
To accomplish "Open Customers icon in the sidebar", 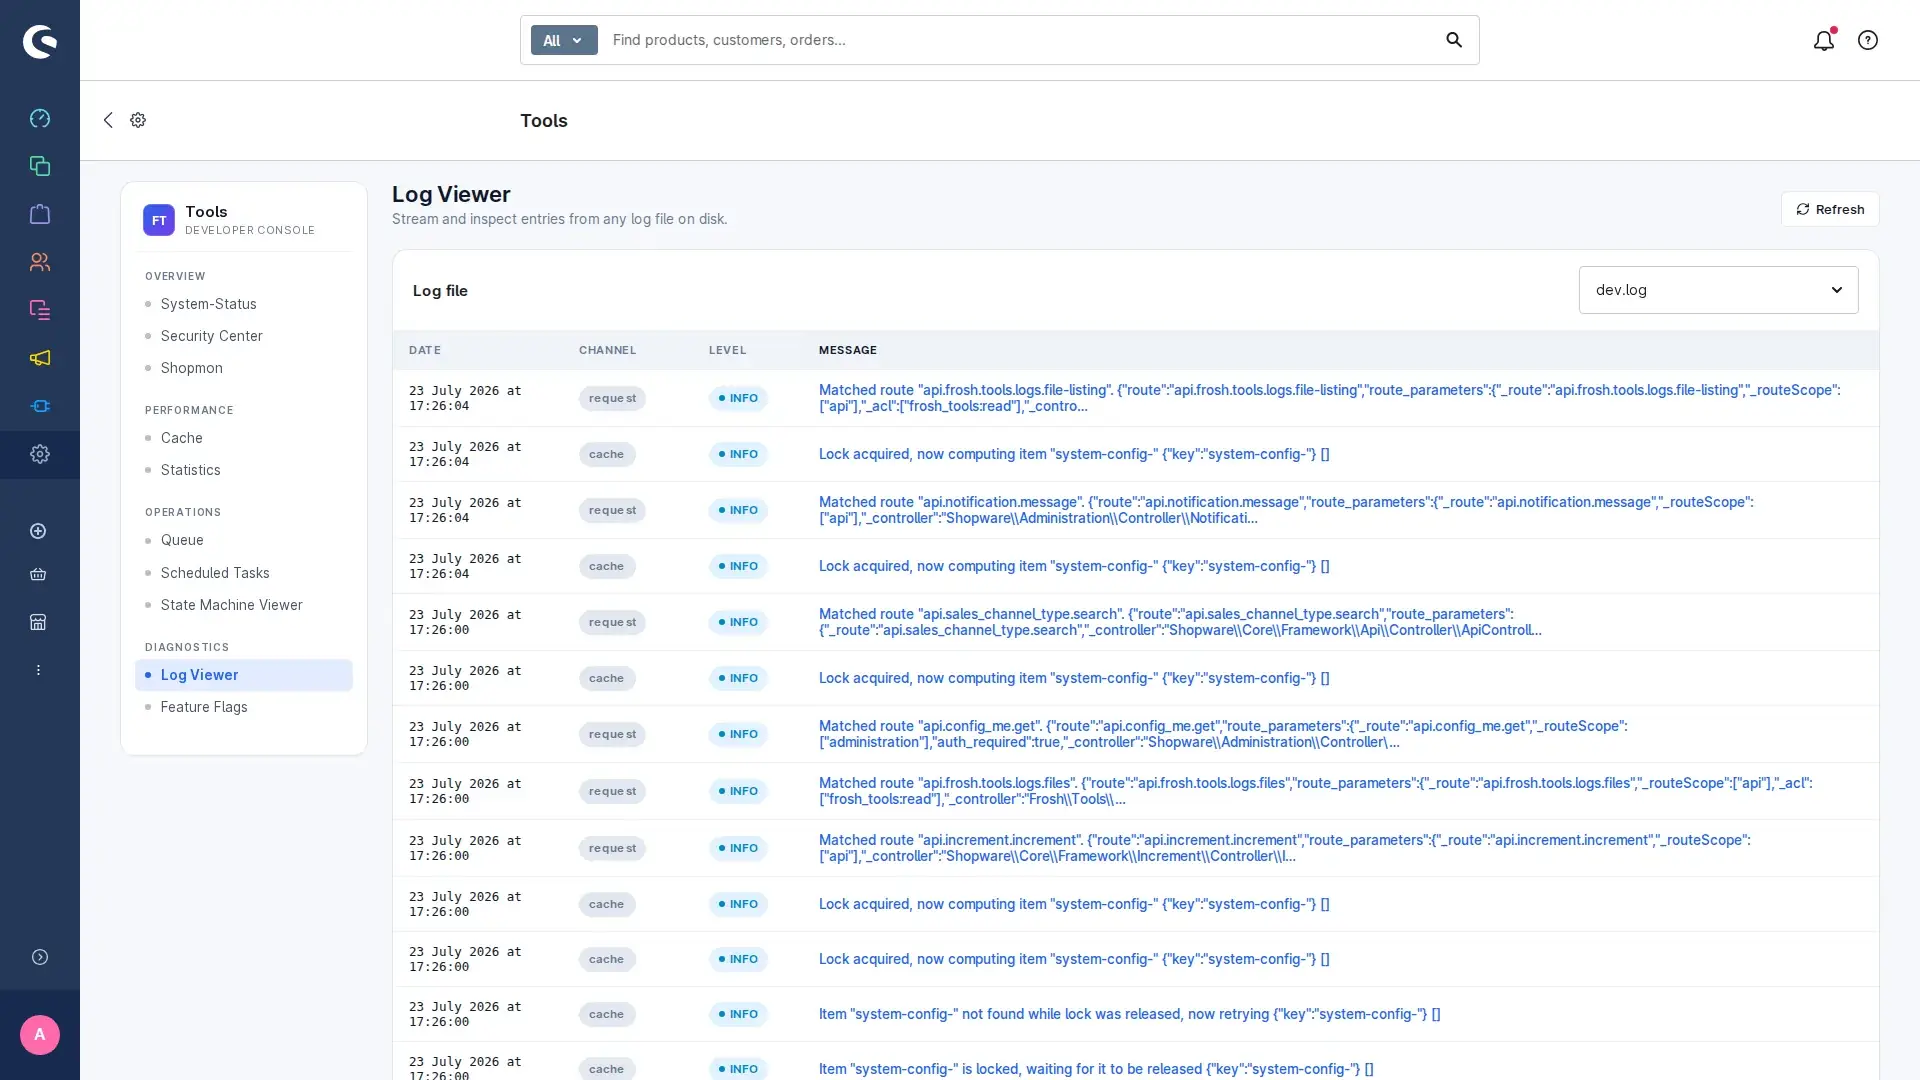I will [40, 262].
